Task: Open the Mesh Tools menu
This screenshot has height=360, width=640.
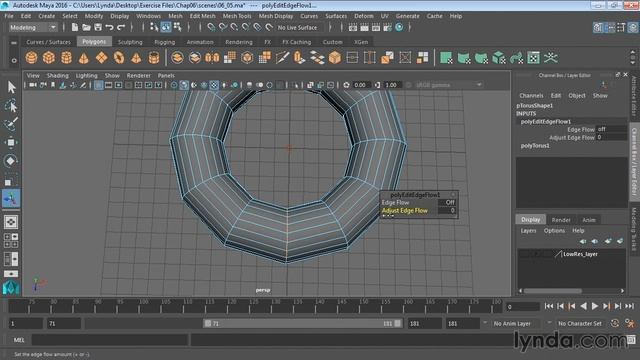Action: coord(237,16)
